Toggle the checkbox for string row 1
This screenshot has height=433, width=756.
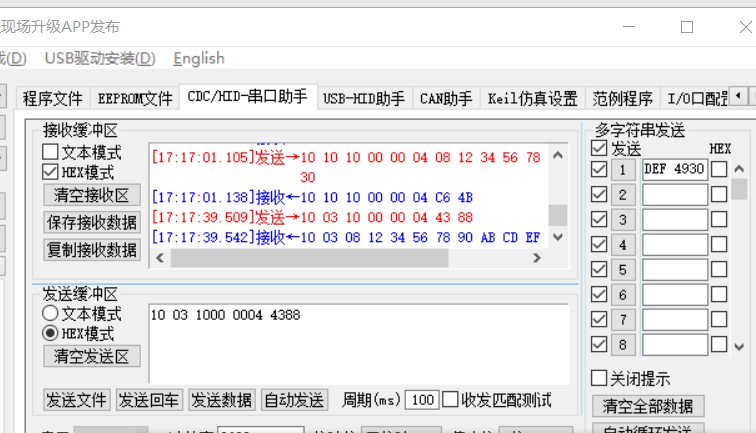point(599,169)
